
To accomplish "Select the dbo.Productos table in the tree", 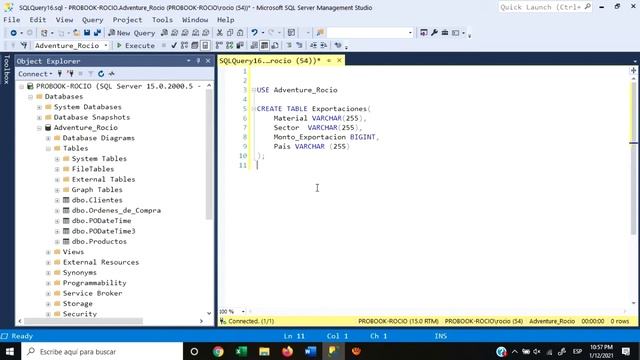I will (99, 242).
